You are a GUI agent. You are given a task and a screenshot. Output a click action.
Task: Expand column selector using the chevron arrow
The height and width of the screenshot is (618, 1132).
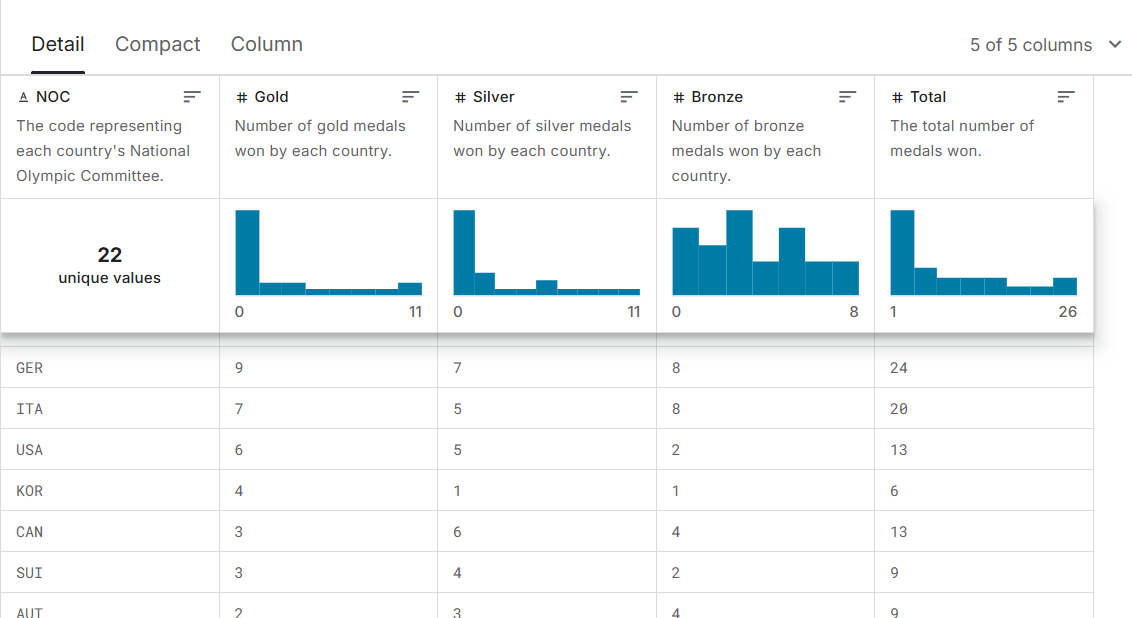pyautogui.click(x=1115, y=45)
